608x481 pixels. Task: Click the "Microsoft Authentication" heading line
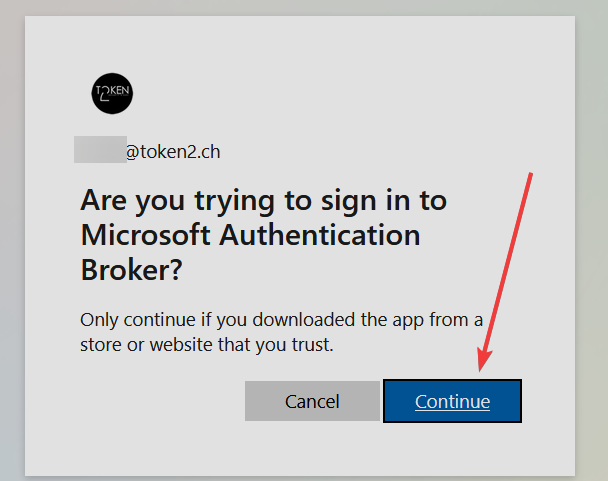pyautogui.click(x=250, y=235)
